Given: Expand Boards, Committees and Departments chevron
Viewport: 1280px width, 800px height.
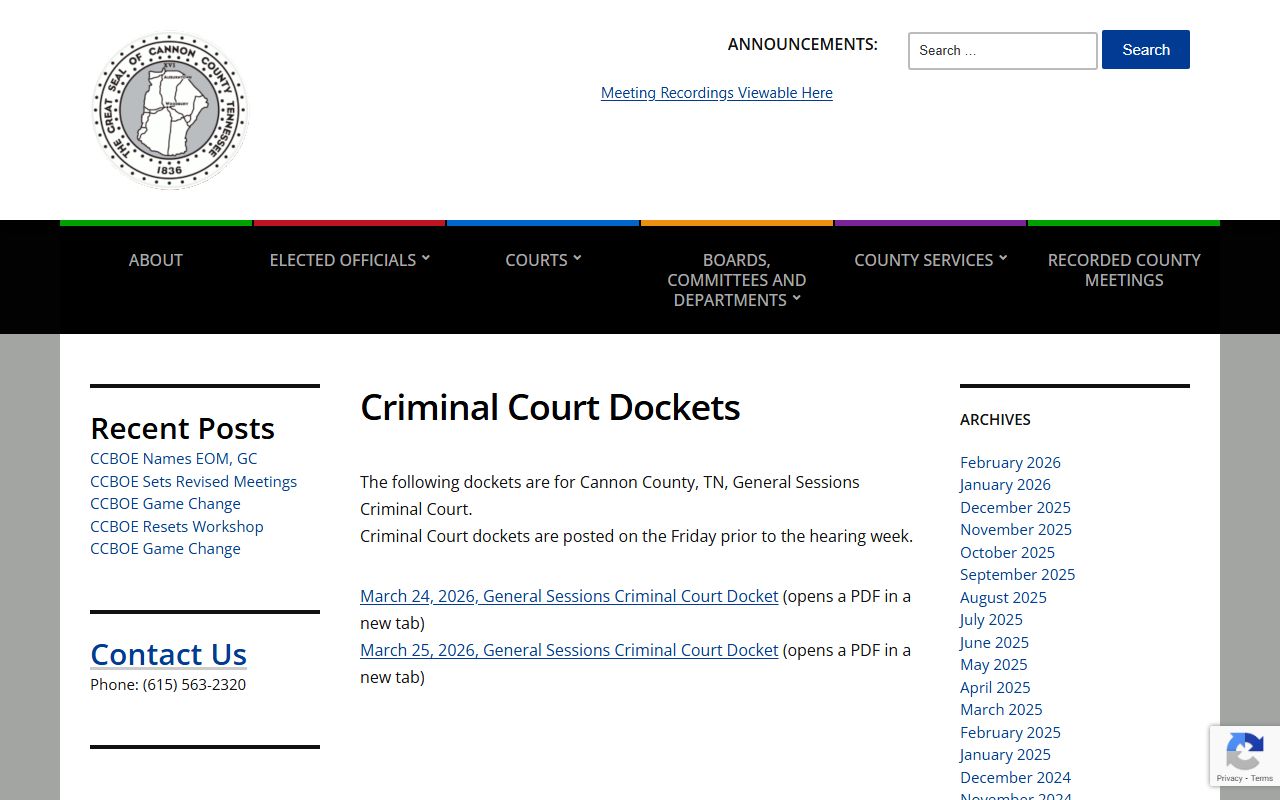Looking at the screenshot, I should point(796,298).
